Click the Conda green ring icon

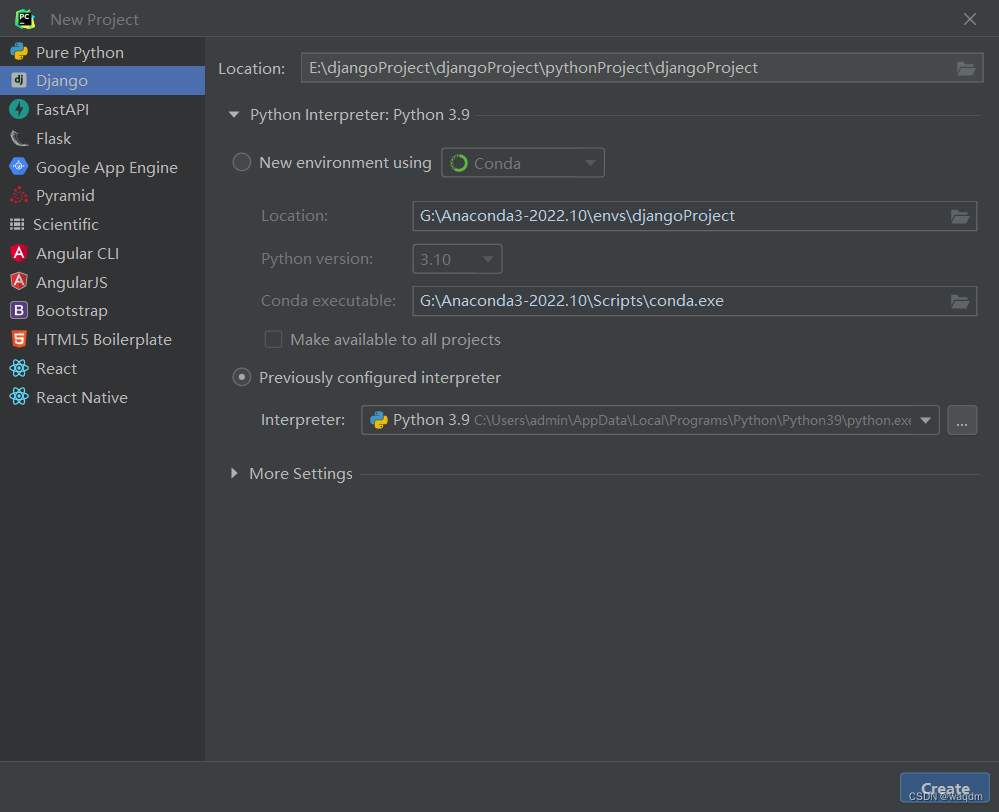459,163
